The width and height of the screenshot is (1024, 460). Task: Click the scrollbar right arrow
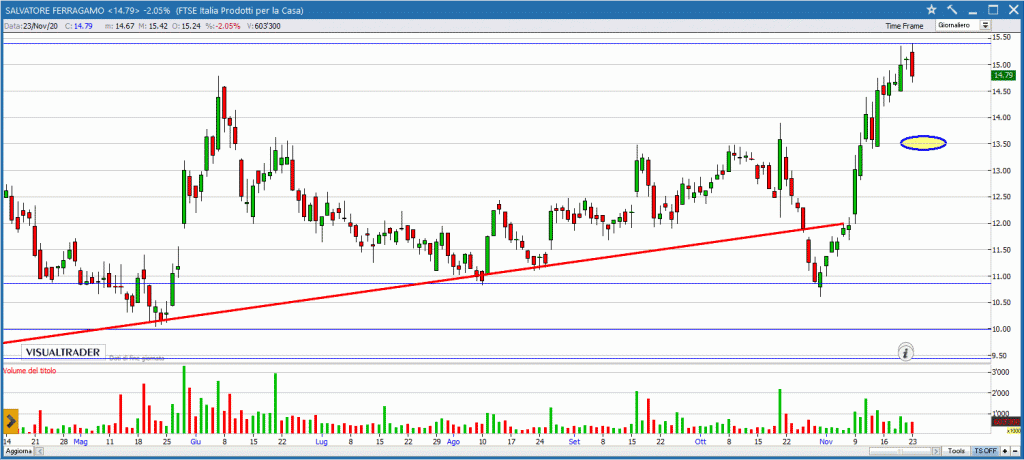coord(936,452)
